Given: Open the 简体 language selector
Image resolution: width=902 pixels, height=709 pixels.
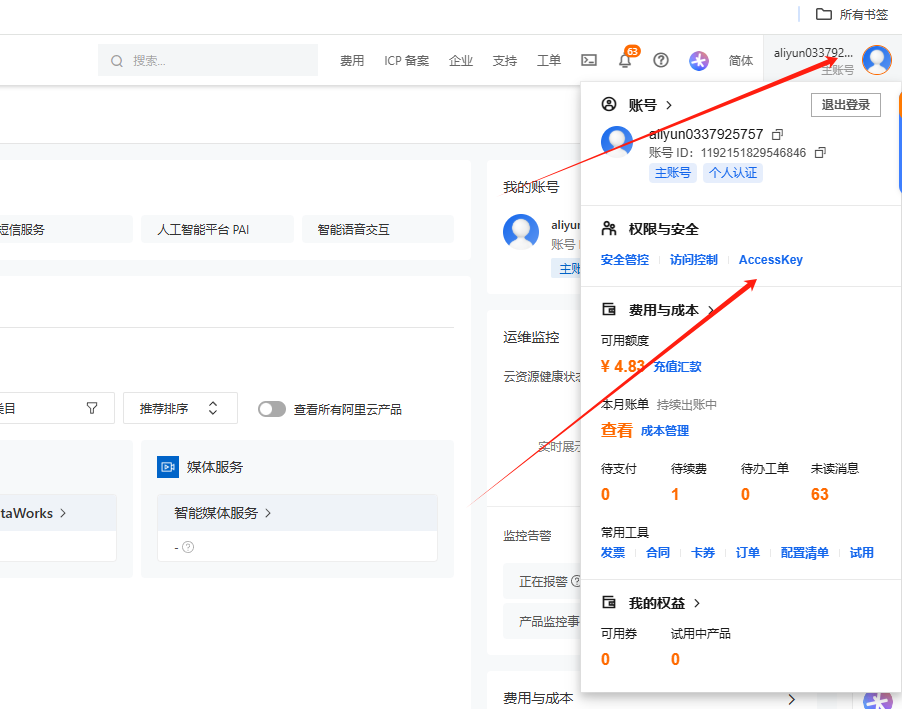Looking at the screenshot, I should pos(740,60).
